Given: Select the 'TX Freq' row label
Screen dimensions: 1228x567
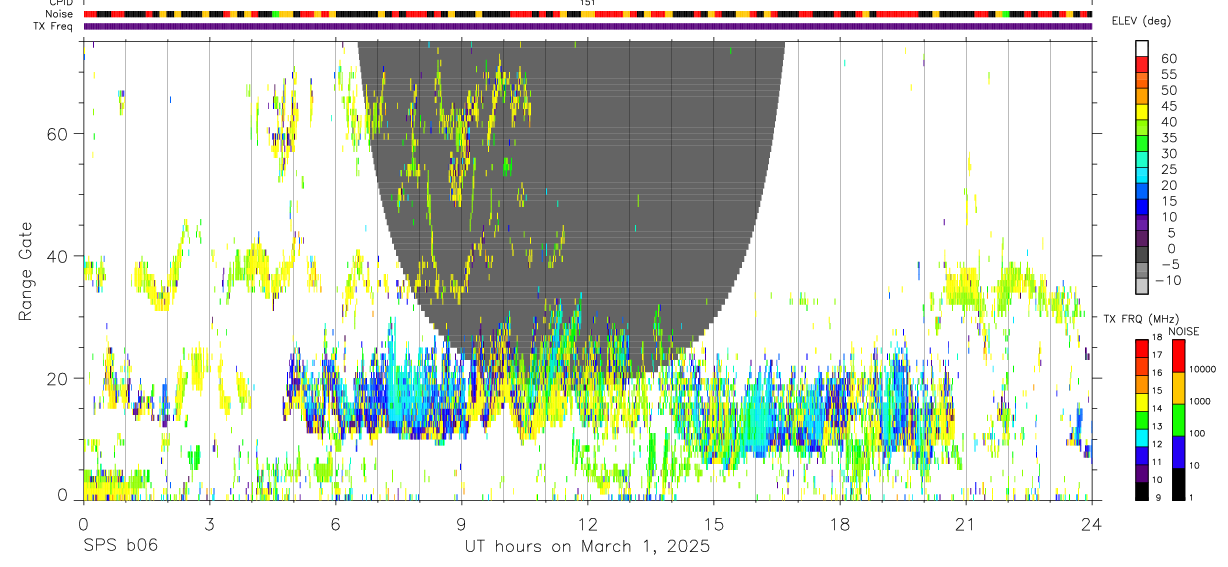Looking at the screenshot, I should coord(52,25).
